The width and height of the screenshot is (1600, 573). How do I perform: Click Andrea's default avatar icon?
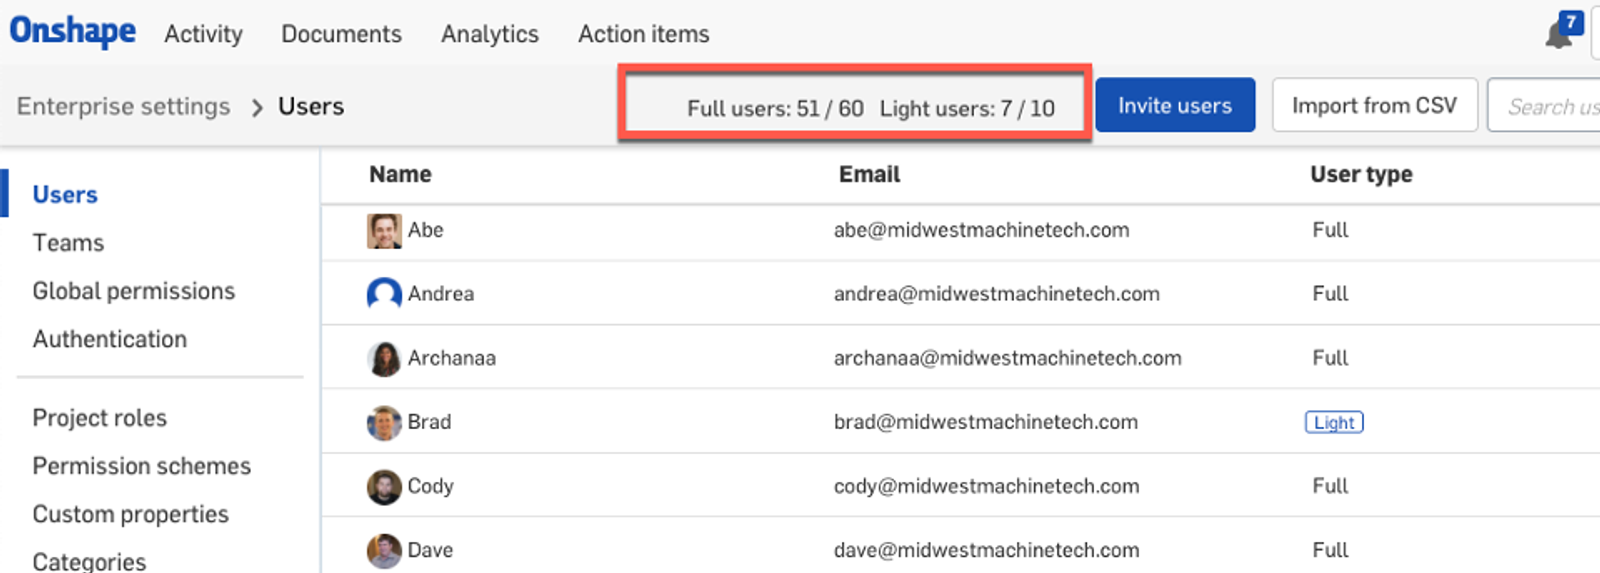click(384, 294)
